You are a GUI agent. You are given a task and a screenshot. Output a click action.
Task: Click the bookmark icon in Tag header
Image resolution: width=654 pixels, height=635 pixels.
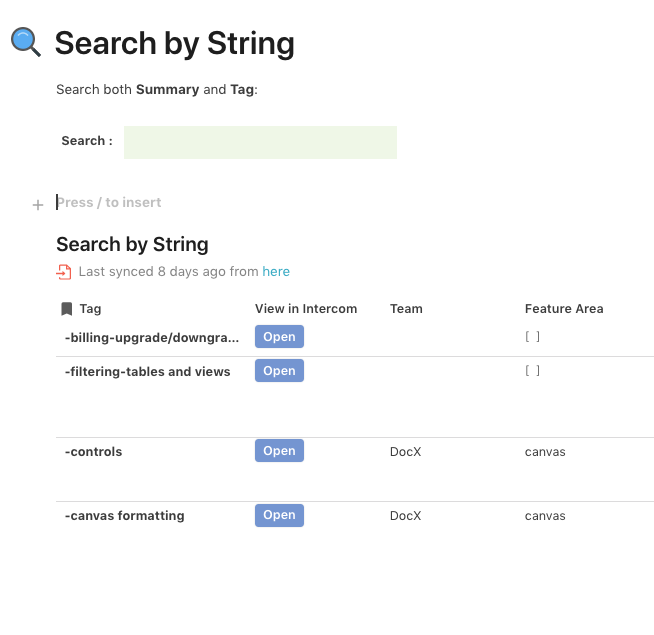click(x=67, y=309)
